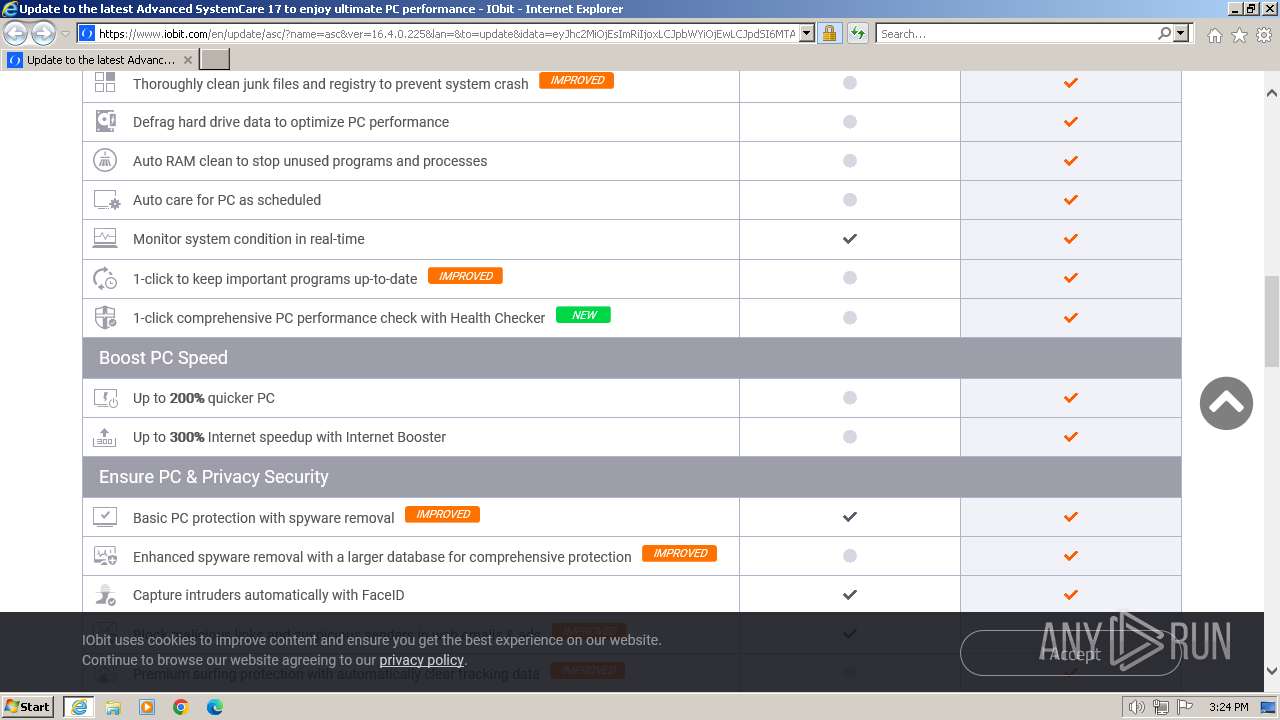This screenshot has height=720, width=1280.
Task: Click the defrag hard drive feature icon
Action: [105, 122]
